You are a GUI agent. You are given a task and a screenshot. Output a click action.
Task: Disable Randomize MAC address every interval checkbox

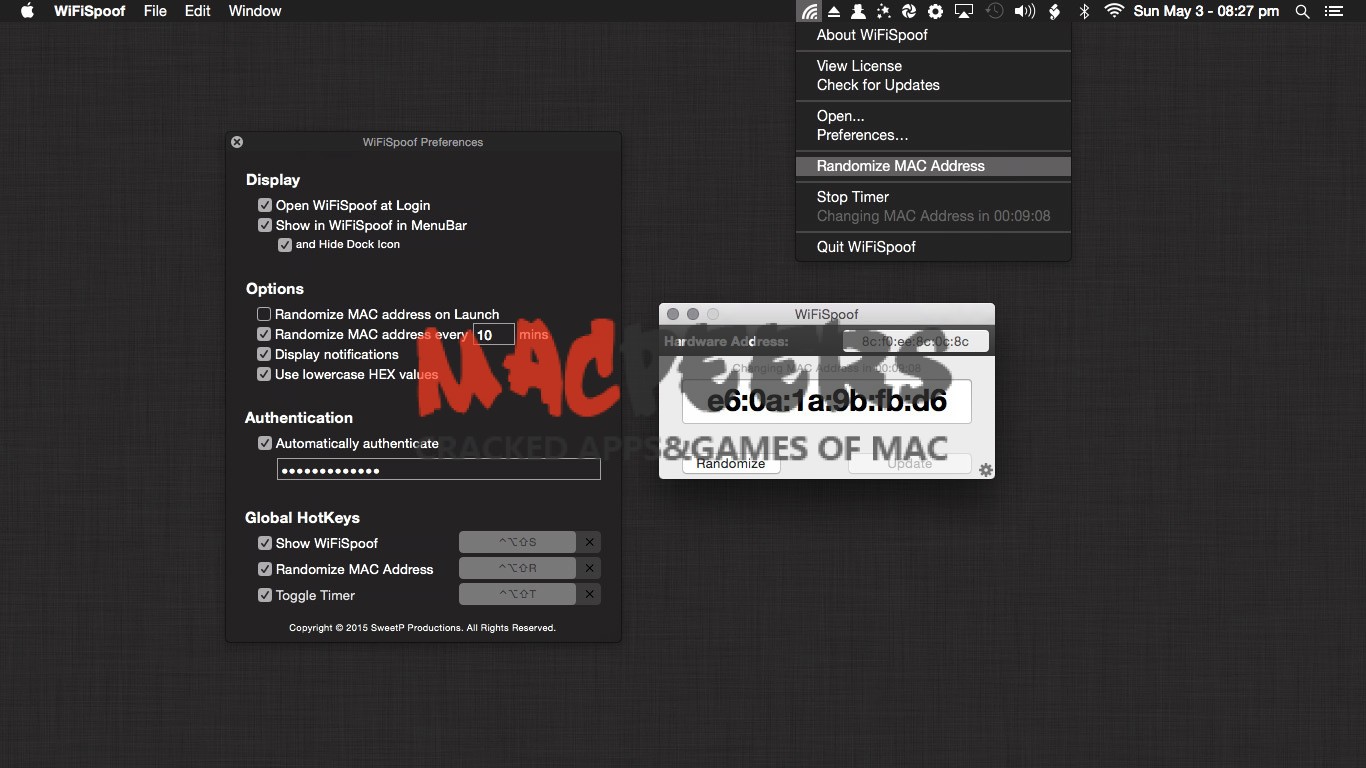point(264,334)
